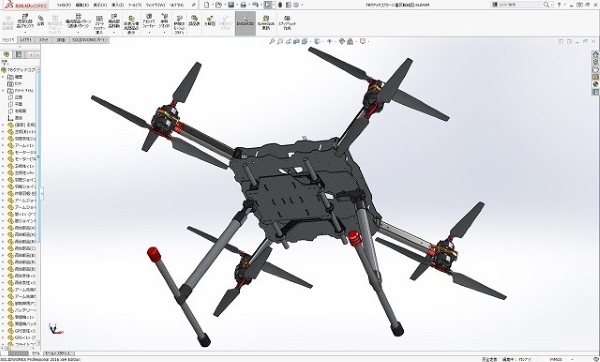Image resolution: width=600 pixels, height=362 pixels.
Task: Click the Instant3D ribbon button
Action: coord(245,22)
